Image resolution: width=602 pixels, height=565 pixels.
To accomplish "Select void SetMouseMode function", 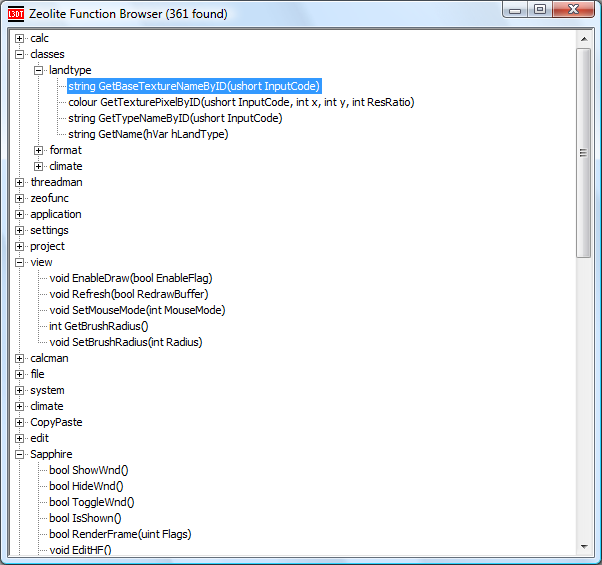I will coord(137,310).
